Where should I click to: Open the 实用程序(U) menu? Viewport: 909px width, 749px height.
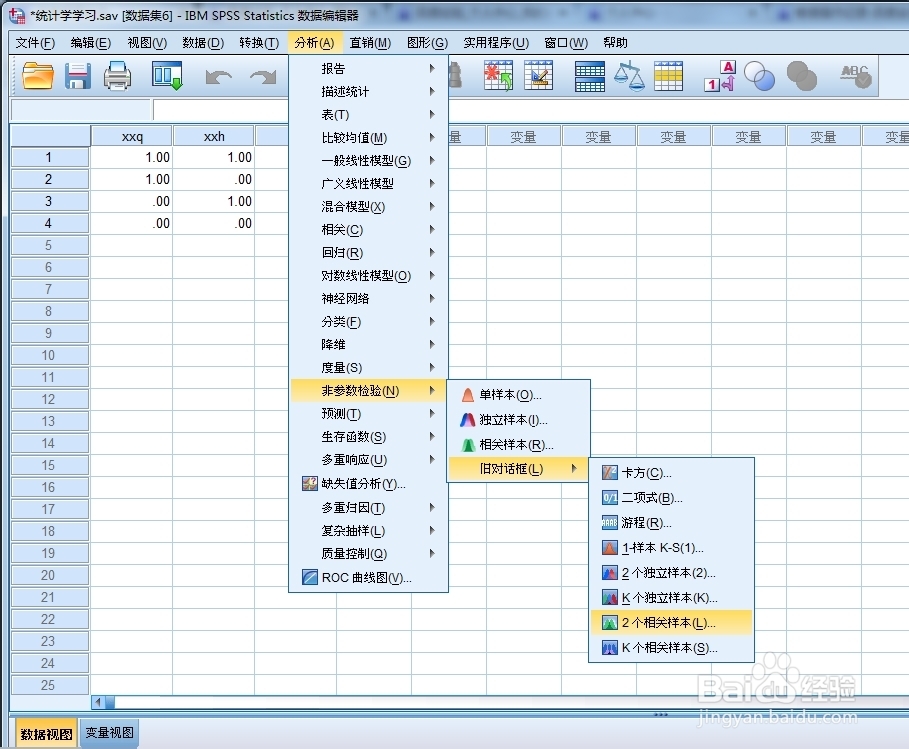(x=496, y=43)
